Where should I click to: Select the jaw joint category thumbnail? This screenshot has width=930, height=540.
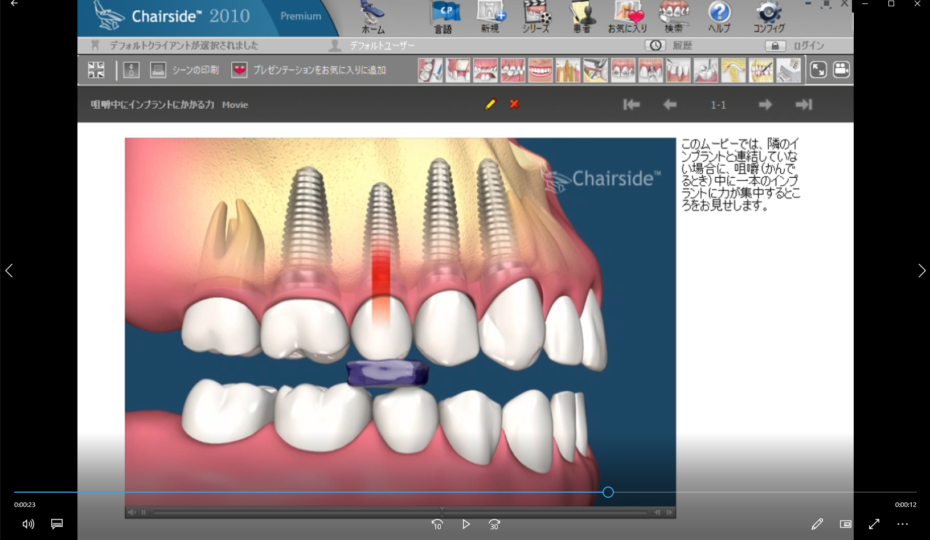(x=733, y=70)
